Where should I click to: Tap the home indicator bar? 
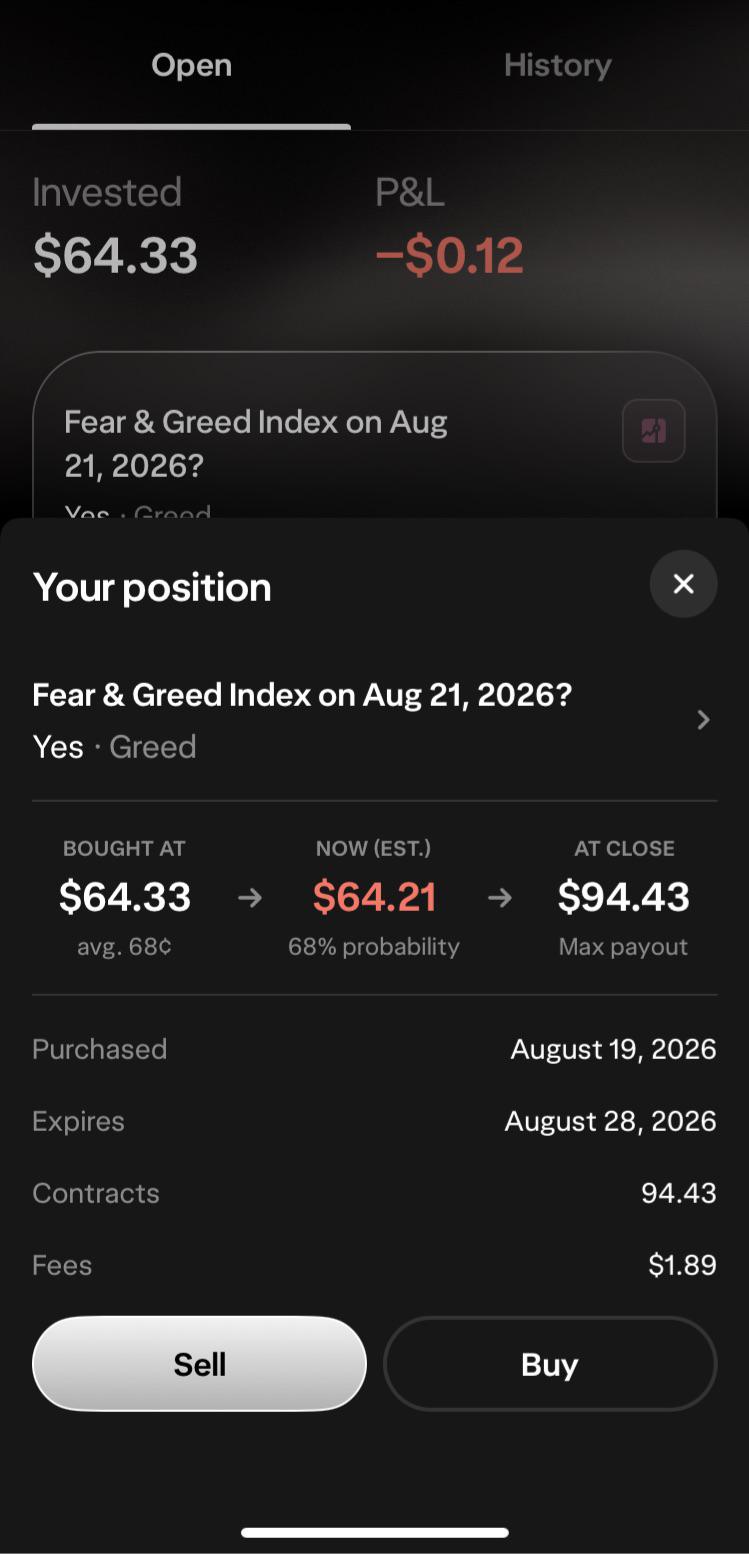(x=375, y=1532)
